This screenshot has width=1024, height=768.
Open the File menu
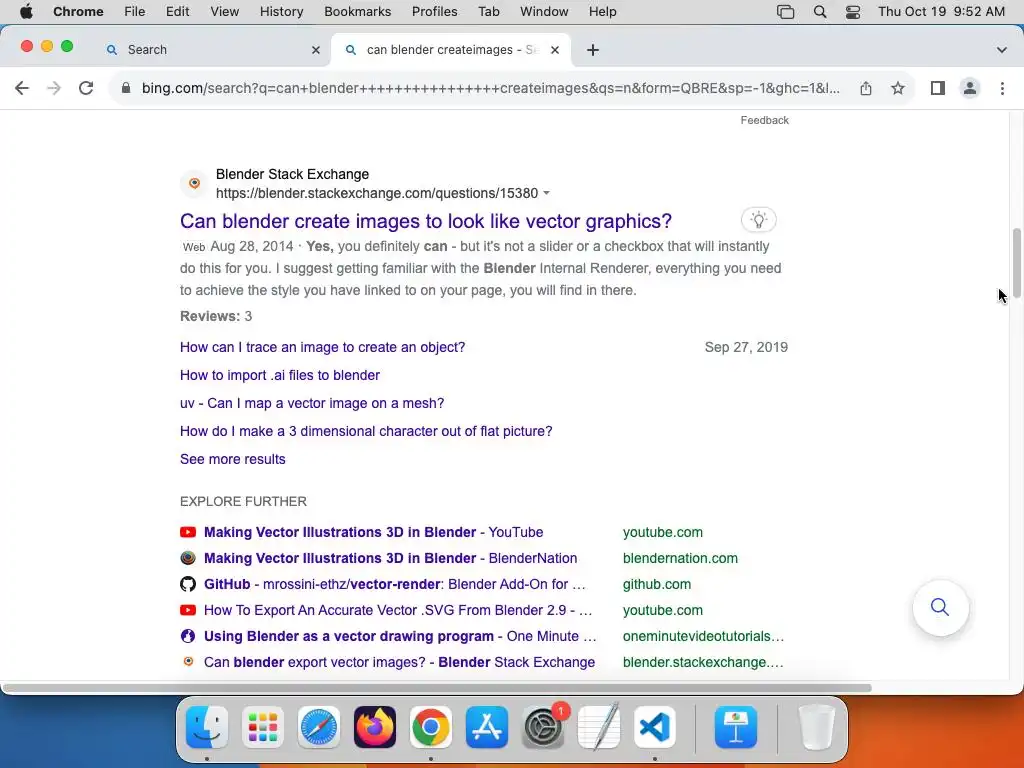[135, 12]
